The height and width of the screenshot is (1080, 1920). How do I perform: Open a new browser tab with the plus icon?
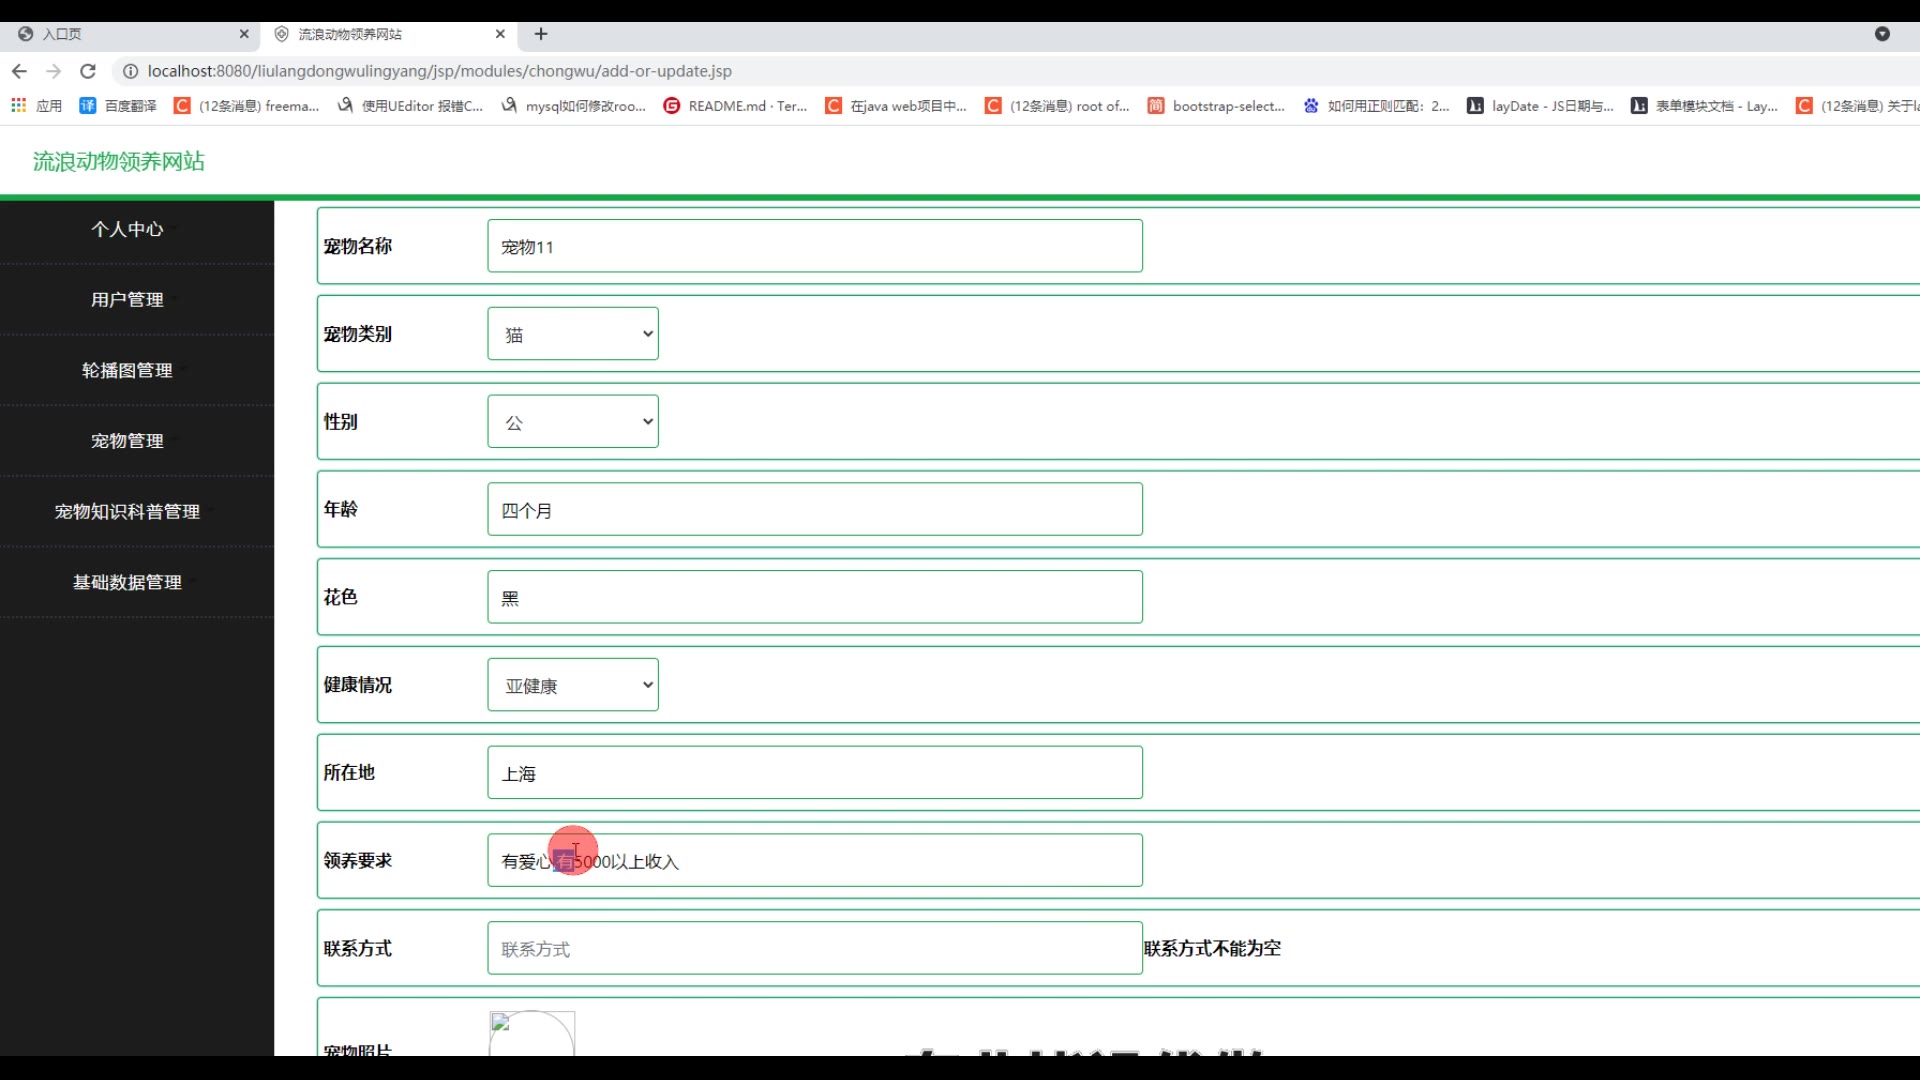tap(541, 34)
